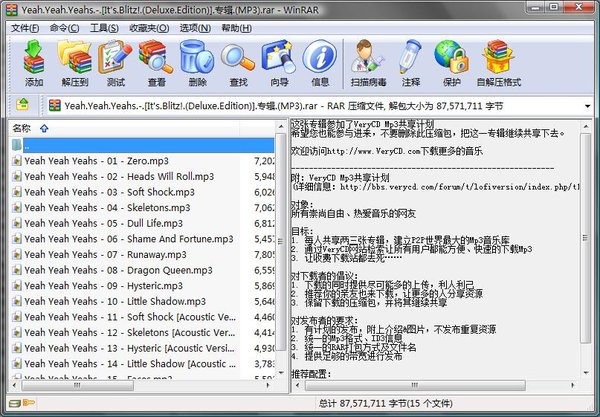This screenshot has height=417, width=600.
Task: Select file 12 - Skeletons [Acoustic Ver...
Action: [x=130, y=333]
